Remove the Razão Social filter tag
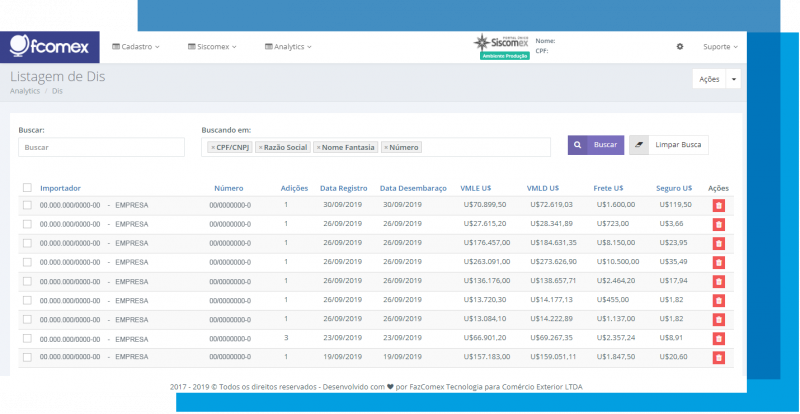Image resolution: width=800 pixels, height=414 pixels. (260, 148)
